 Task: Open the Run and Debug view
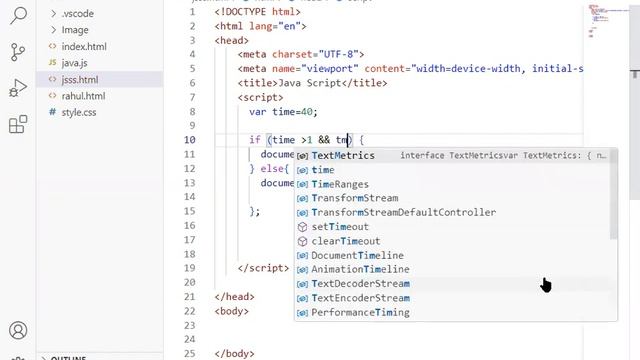(x=18, y=87)
